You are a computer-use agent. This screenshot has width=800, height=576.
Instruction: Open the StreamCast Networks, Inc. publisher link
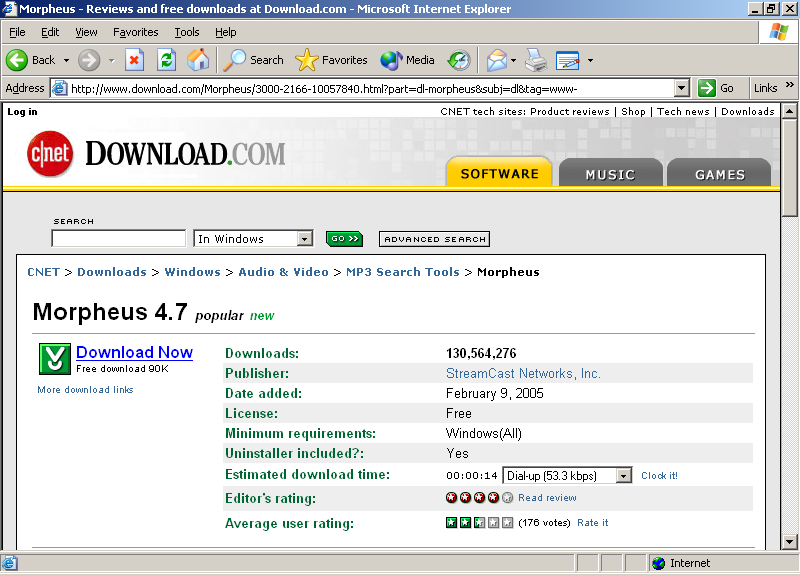tap(523, 373)
